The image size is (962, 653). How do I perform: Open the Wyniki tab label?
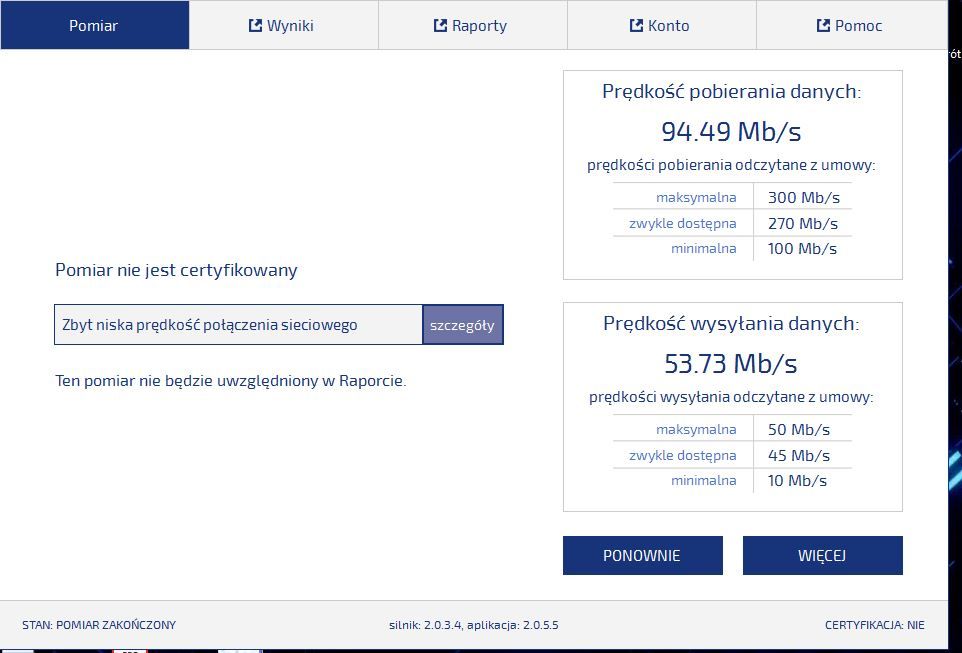[x=290, y=26]
